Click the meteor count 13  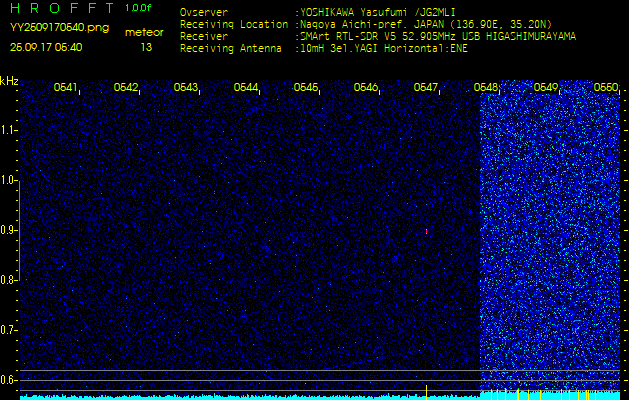click(146, 47)
